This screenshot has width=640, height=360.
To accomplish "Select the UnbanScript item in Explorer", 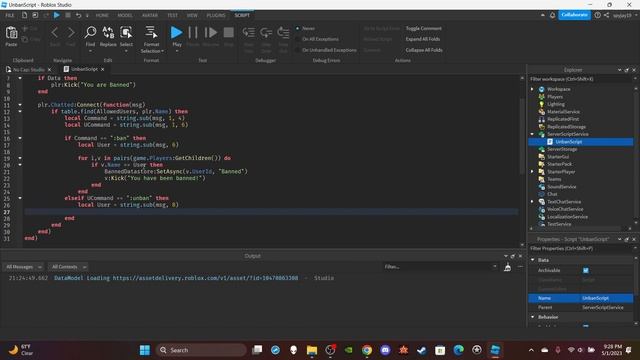I will 569,142.
